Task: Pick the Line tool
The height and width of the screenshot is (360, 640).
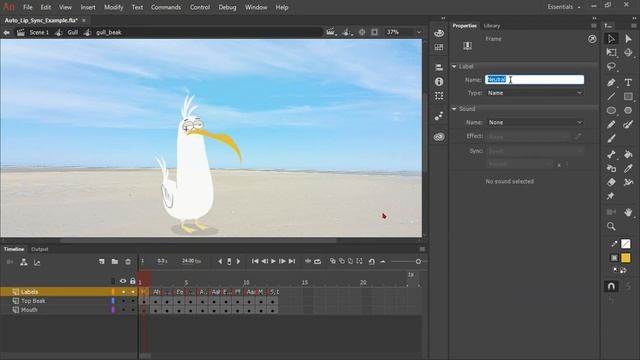Action: pyautogui.click(x=611, y=97)
